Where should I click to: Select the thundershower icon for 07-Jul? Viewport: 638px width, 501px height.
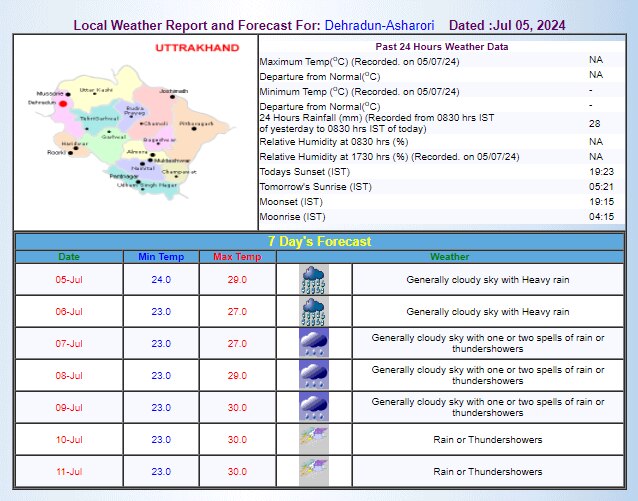[314, 343]
